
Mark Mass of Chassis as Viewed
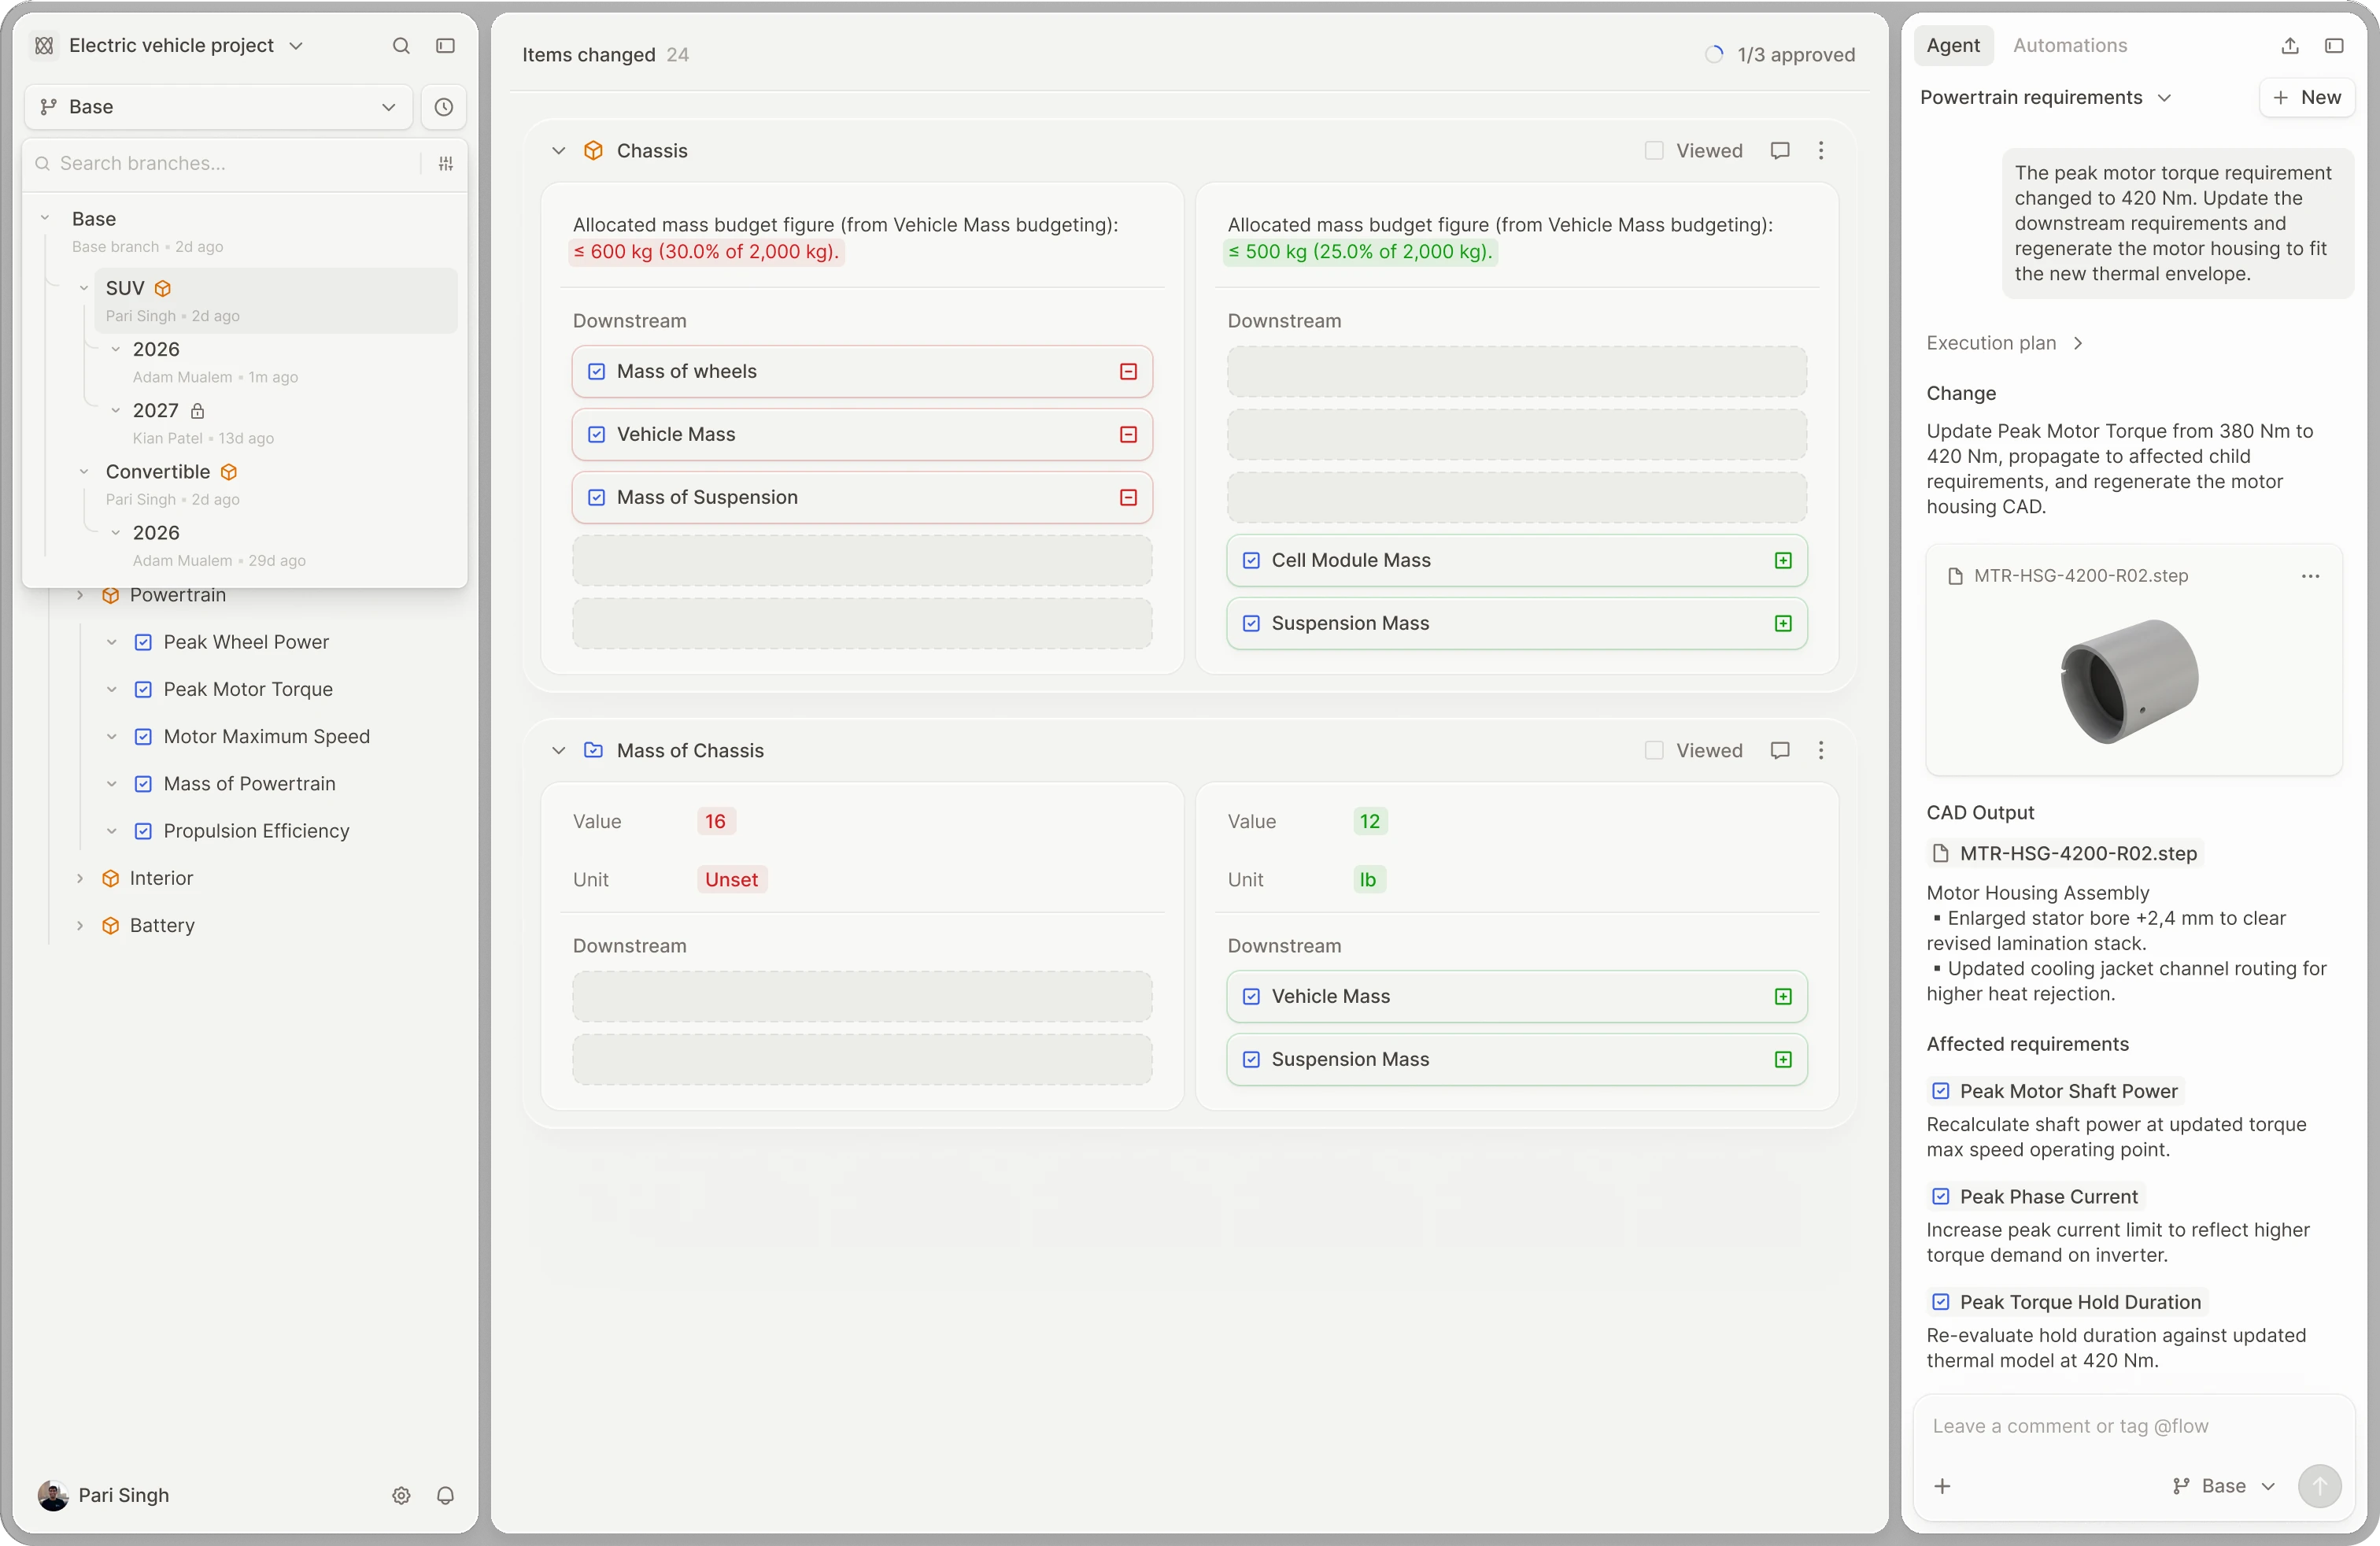[x=1654, y=751]
